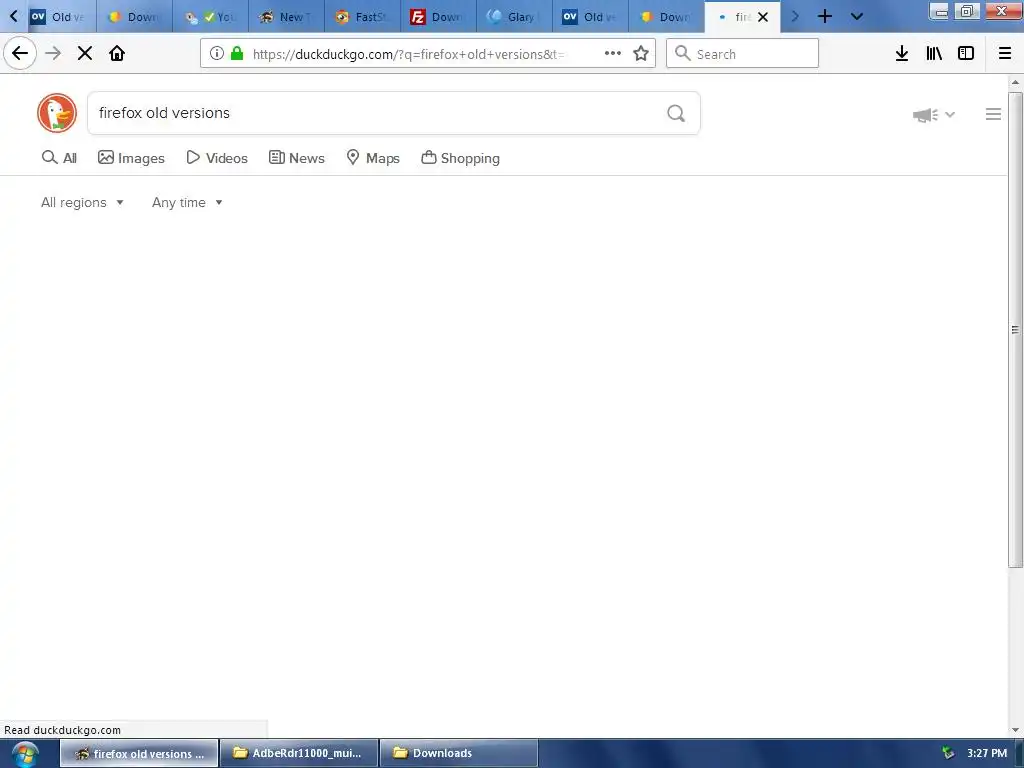
Task: Show Maps results
Action: (373, 158)
